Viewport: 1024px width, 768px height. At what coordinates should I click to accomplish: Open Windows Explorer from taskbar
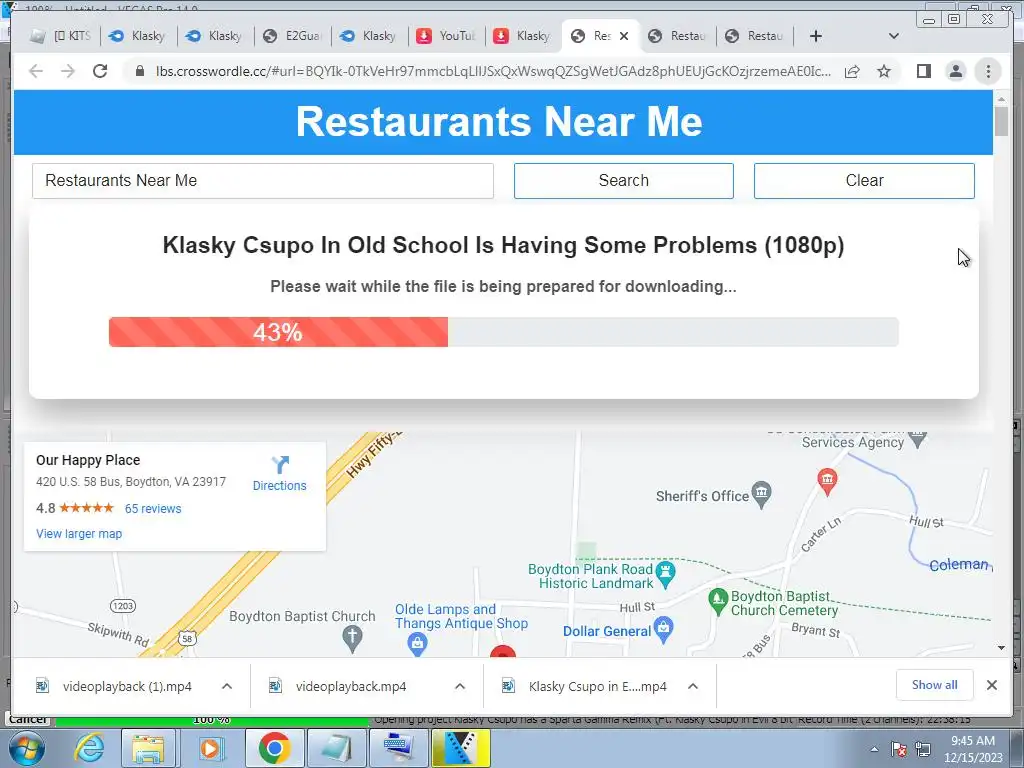(148, 748)
